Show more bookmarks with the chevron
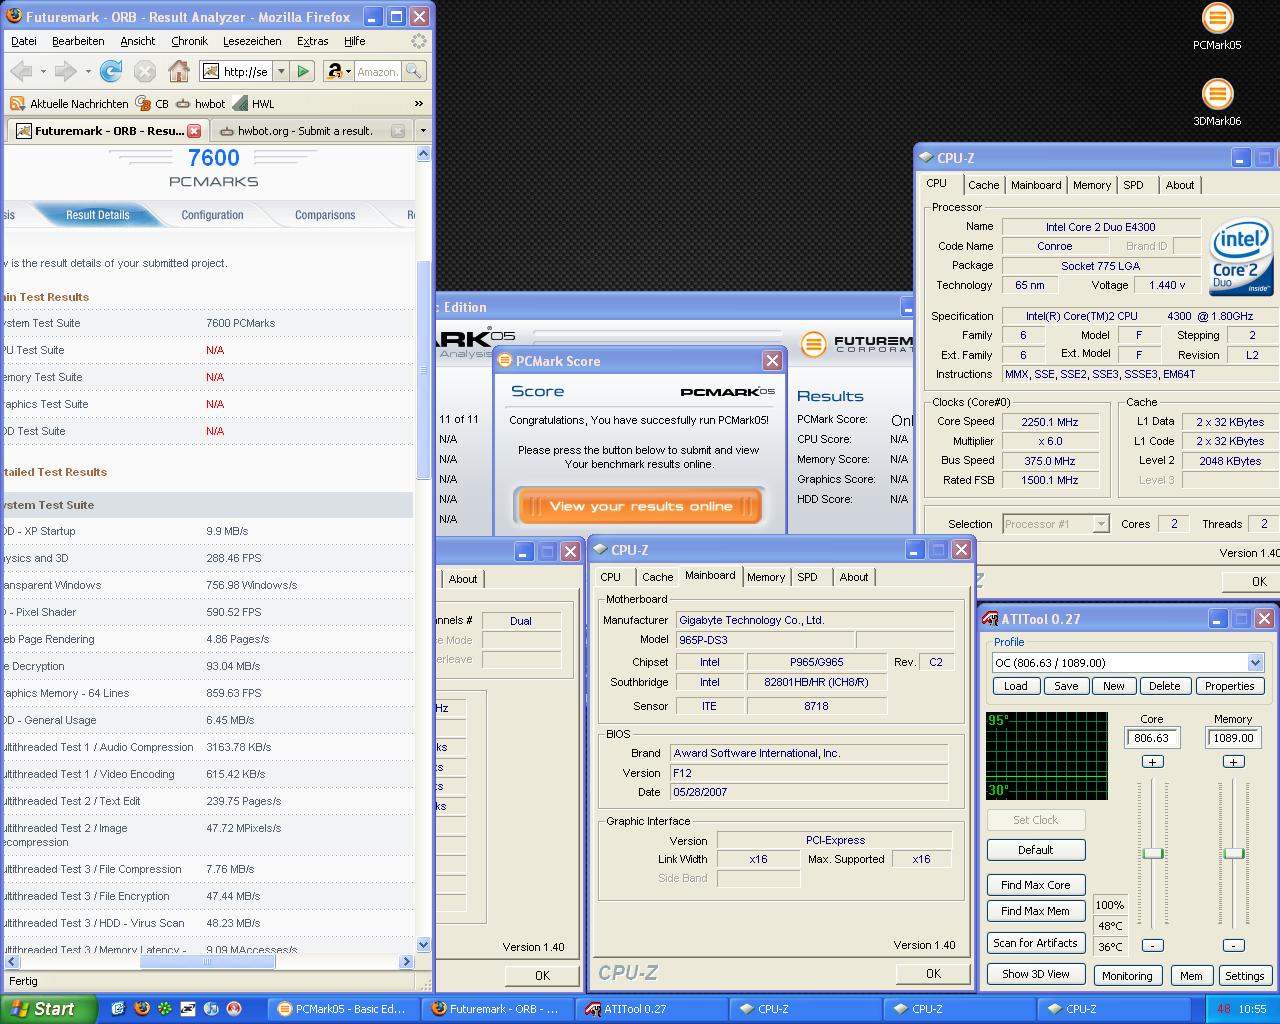This screenshot has height=1024, width=1280. pyautogui.click(x=418, y=103)
